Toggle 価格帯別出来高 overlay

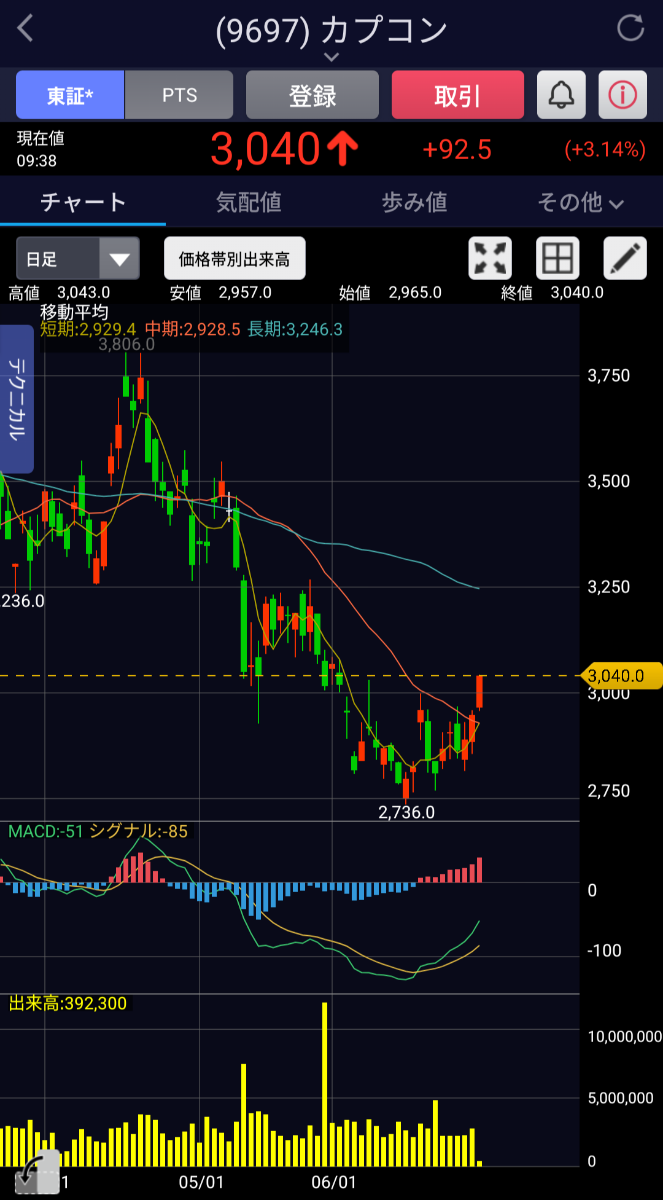[x=234, y=259]
